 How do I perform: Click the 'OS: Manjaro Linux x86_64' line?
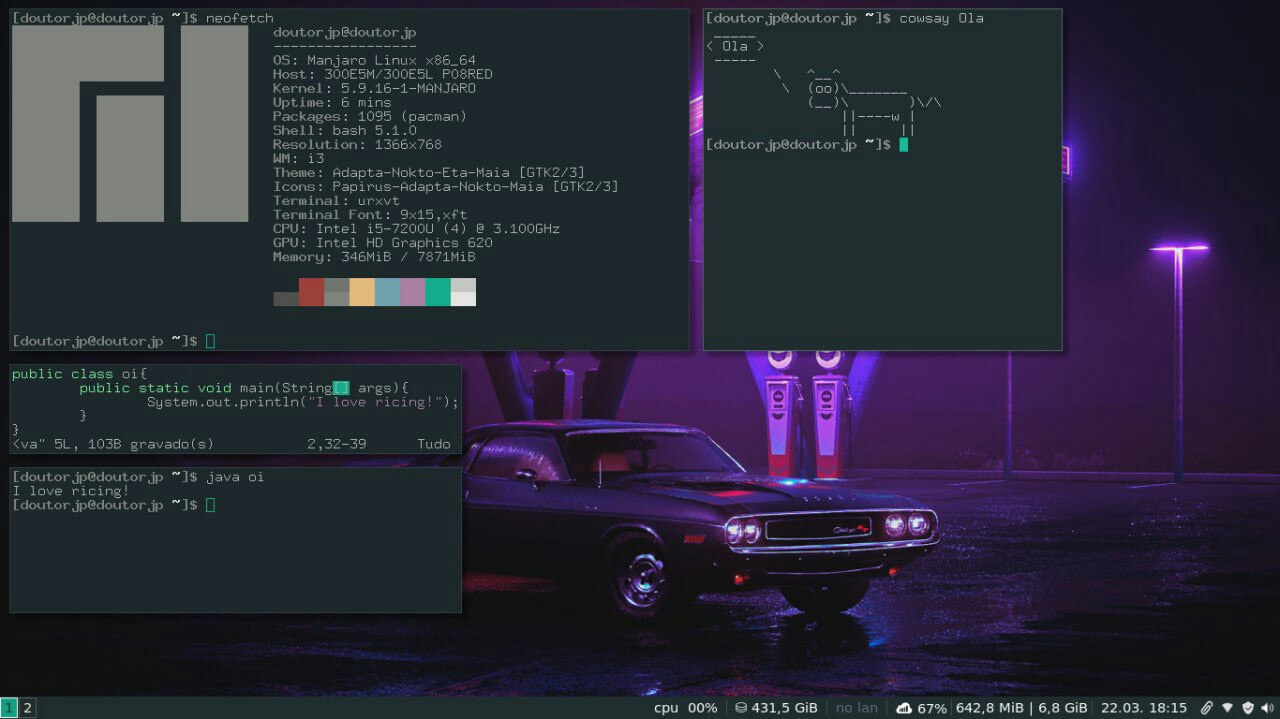click(x=374, y=60)
